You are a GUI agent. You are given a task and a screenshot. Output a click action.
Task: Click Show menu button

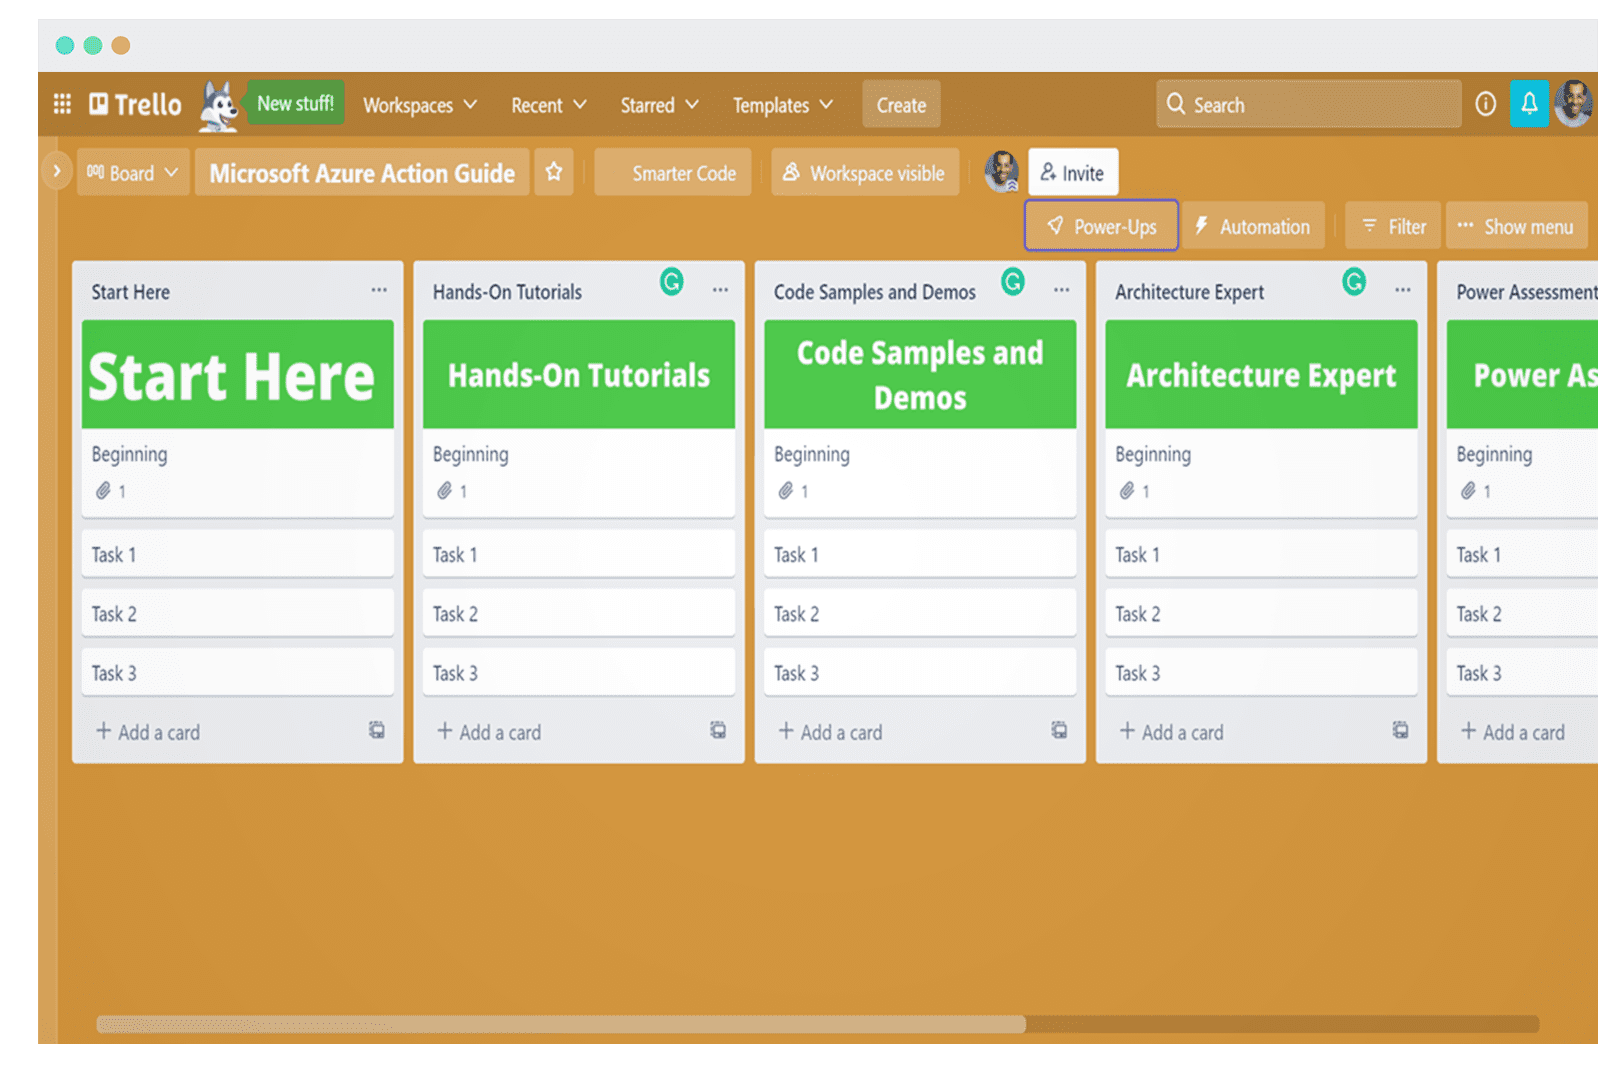pyautogui.click(x=1516, y=226)
